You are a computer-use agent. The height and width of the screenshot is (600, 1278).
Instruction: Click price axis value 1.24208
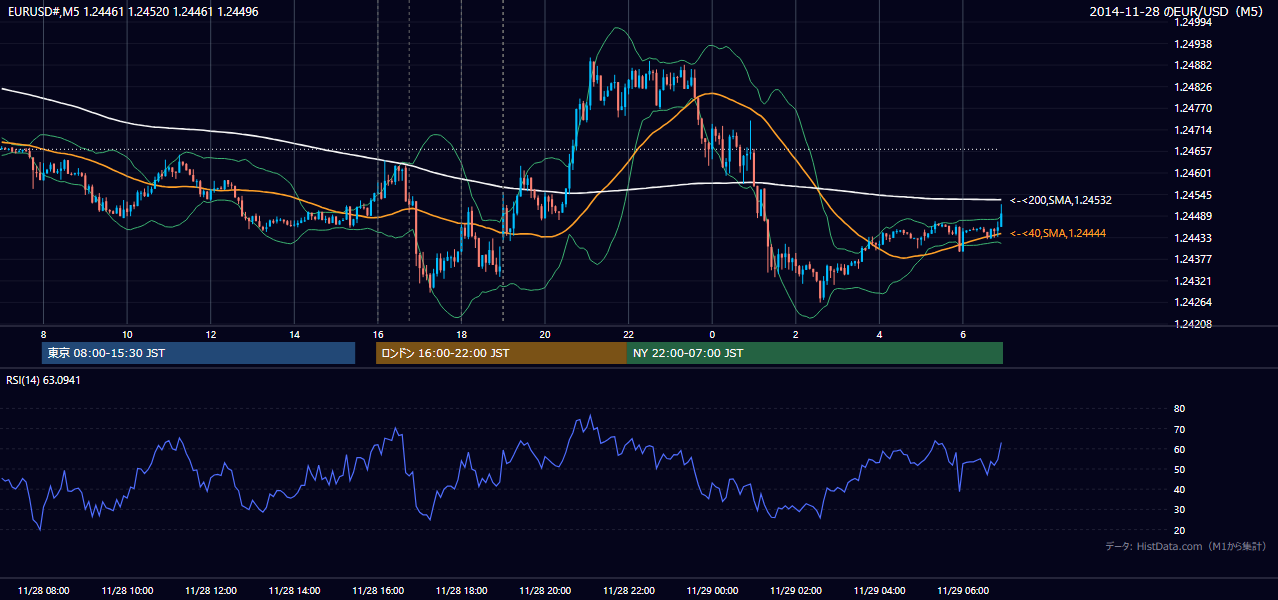[x=1194, y=324]
